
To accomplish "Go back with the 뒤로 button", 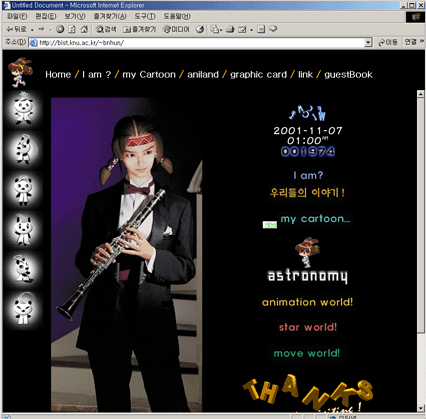I will [x=17, y=30].
